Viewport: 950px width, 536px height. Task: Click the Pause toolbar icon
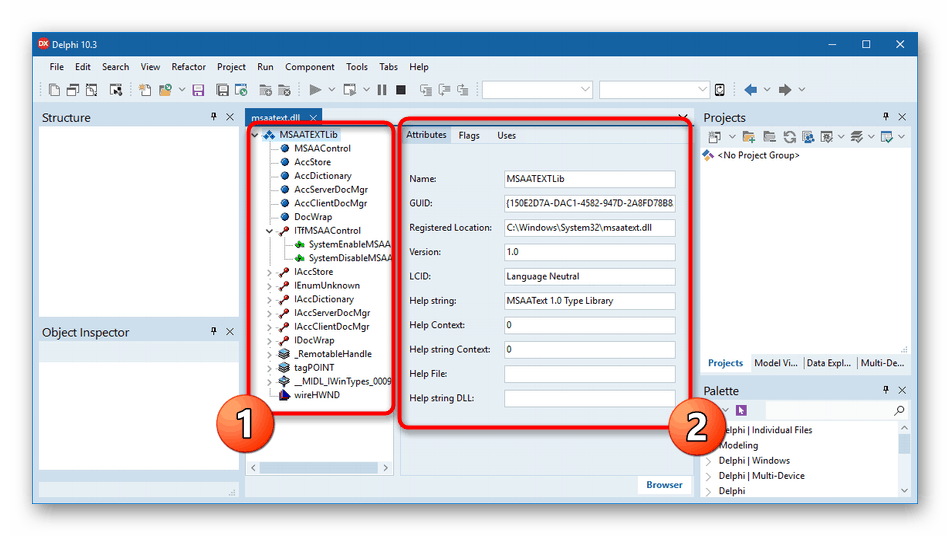[x=382, y=90]
